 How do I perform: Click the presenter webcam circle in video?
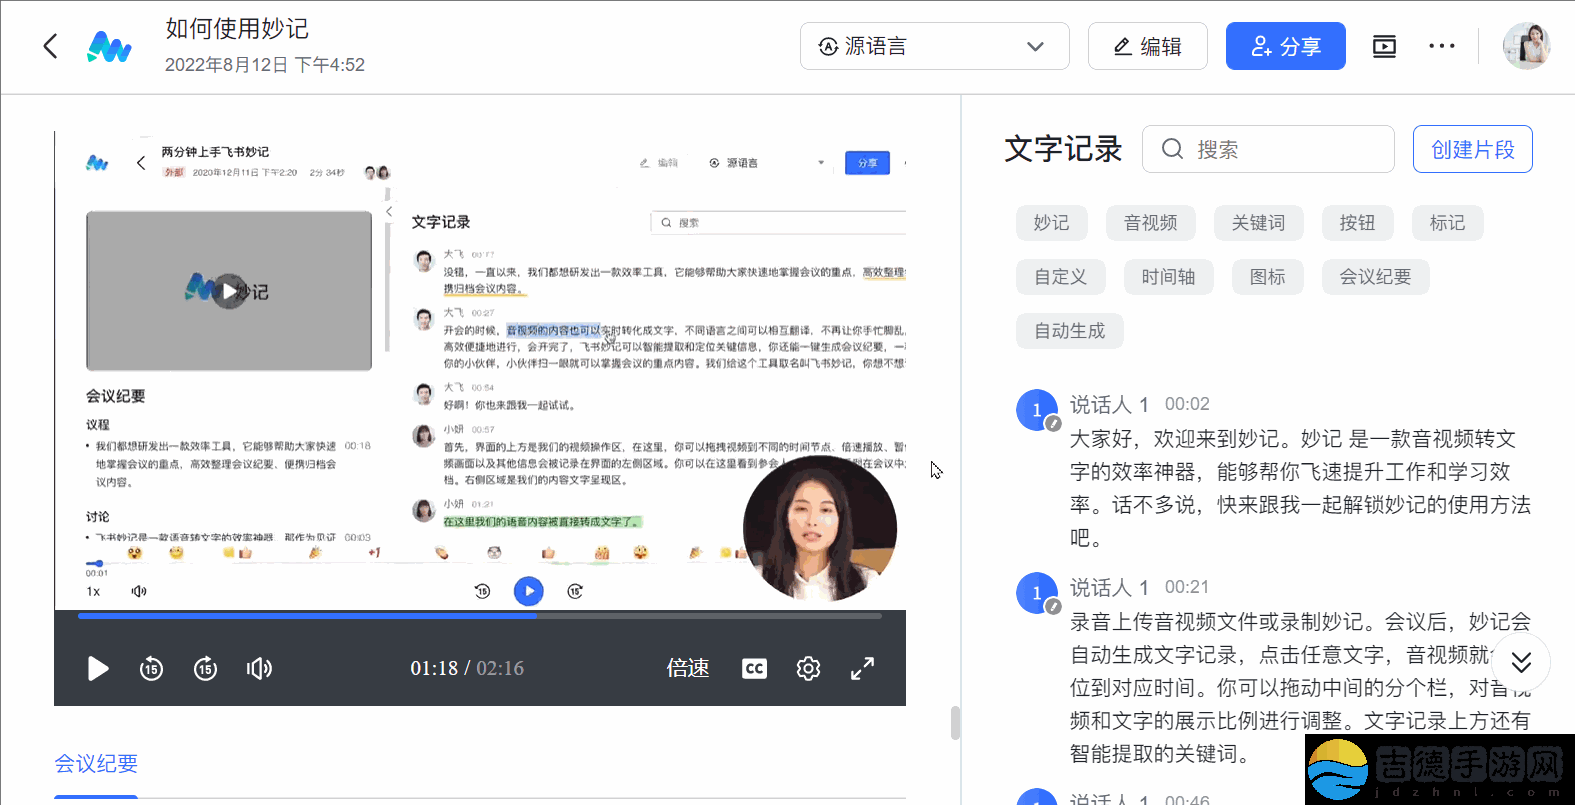tap(820, 528)
